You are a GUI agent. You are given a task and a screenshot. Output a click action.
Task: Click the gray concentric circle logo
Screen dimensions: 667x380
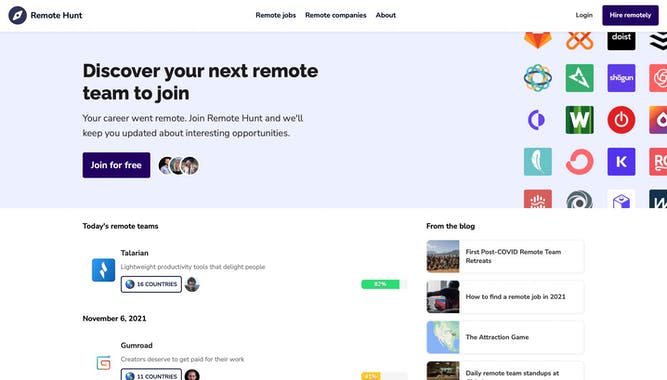579,199
